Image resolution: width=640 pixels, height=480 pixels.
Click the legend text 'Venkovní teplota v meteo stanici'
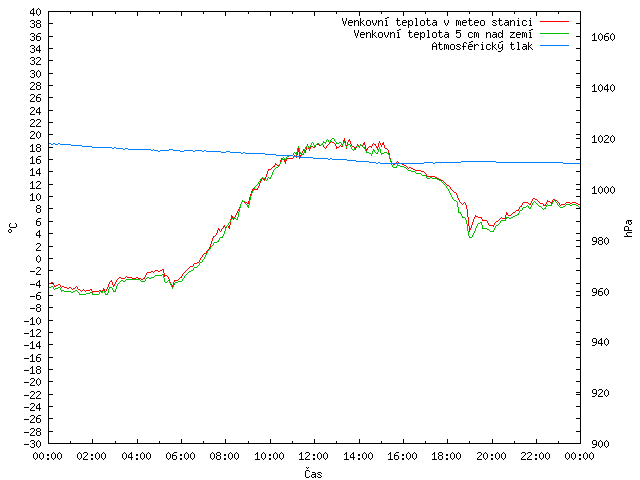437,22
